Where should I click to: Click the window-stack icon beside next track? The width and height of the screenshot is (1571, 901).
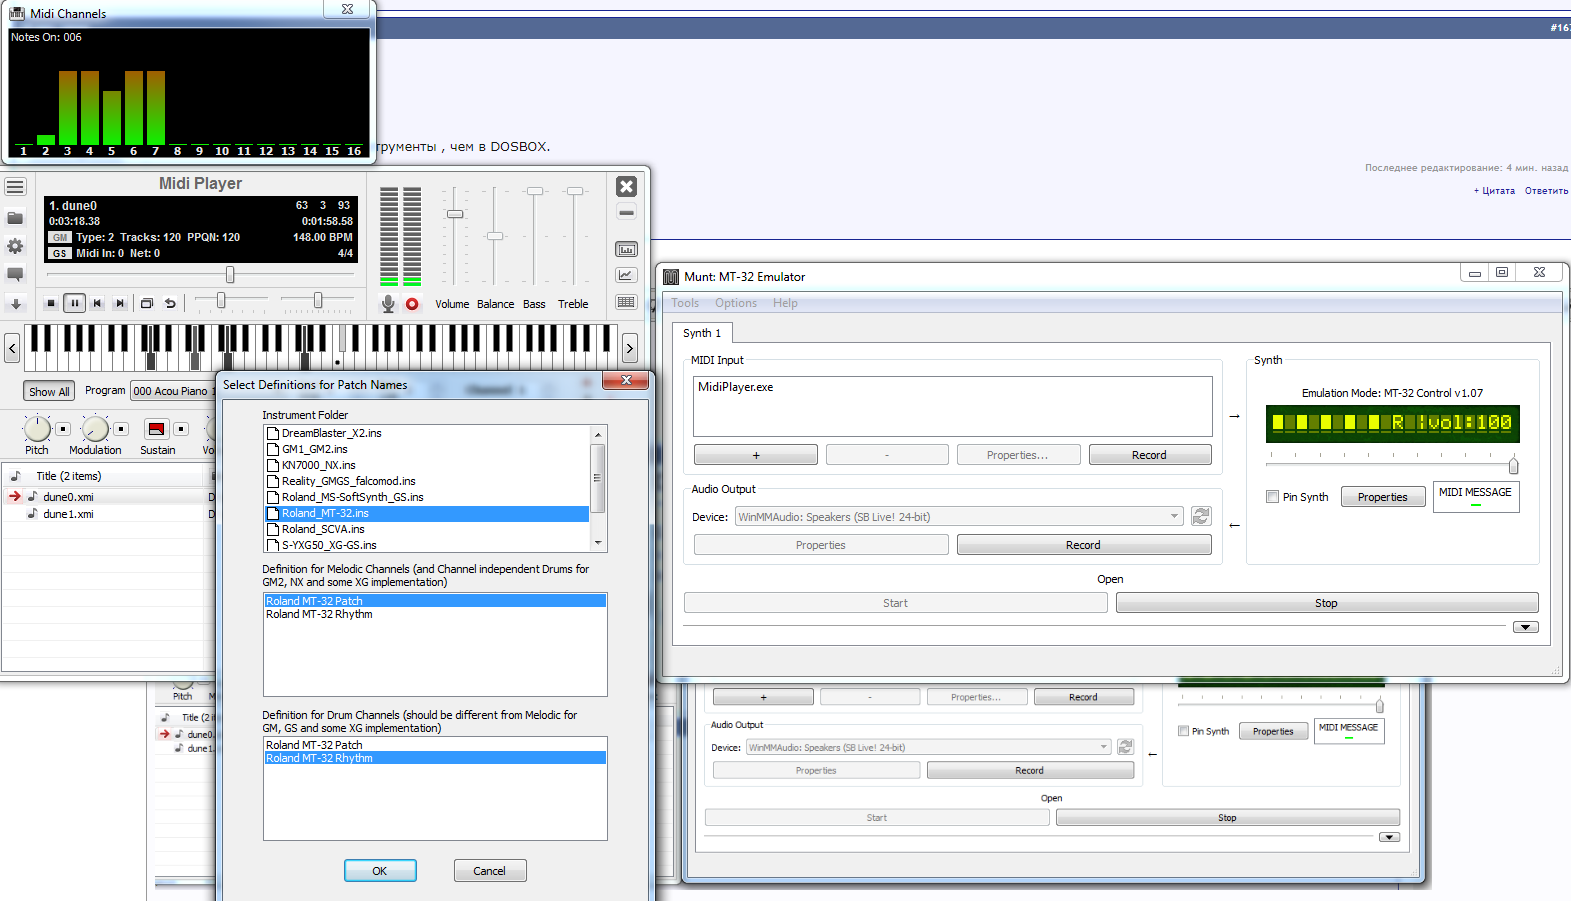(x=147, y=303)
